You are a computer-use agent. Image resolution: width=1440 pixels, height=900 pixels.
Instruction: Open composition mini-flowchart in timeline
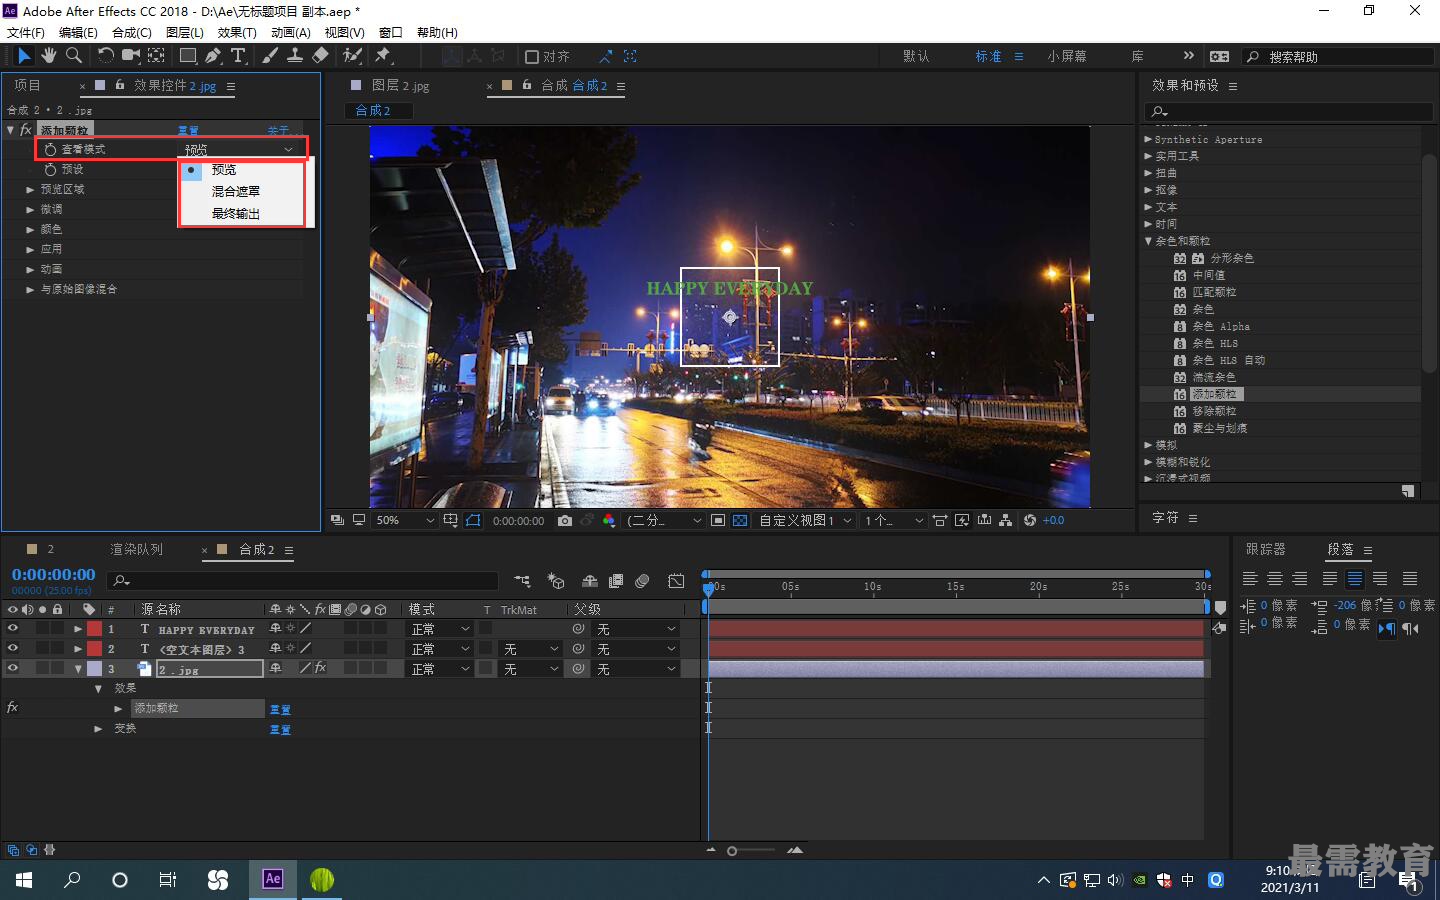[x=522, y=581]
